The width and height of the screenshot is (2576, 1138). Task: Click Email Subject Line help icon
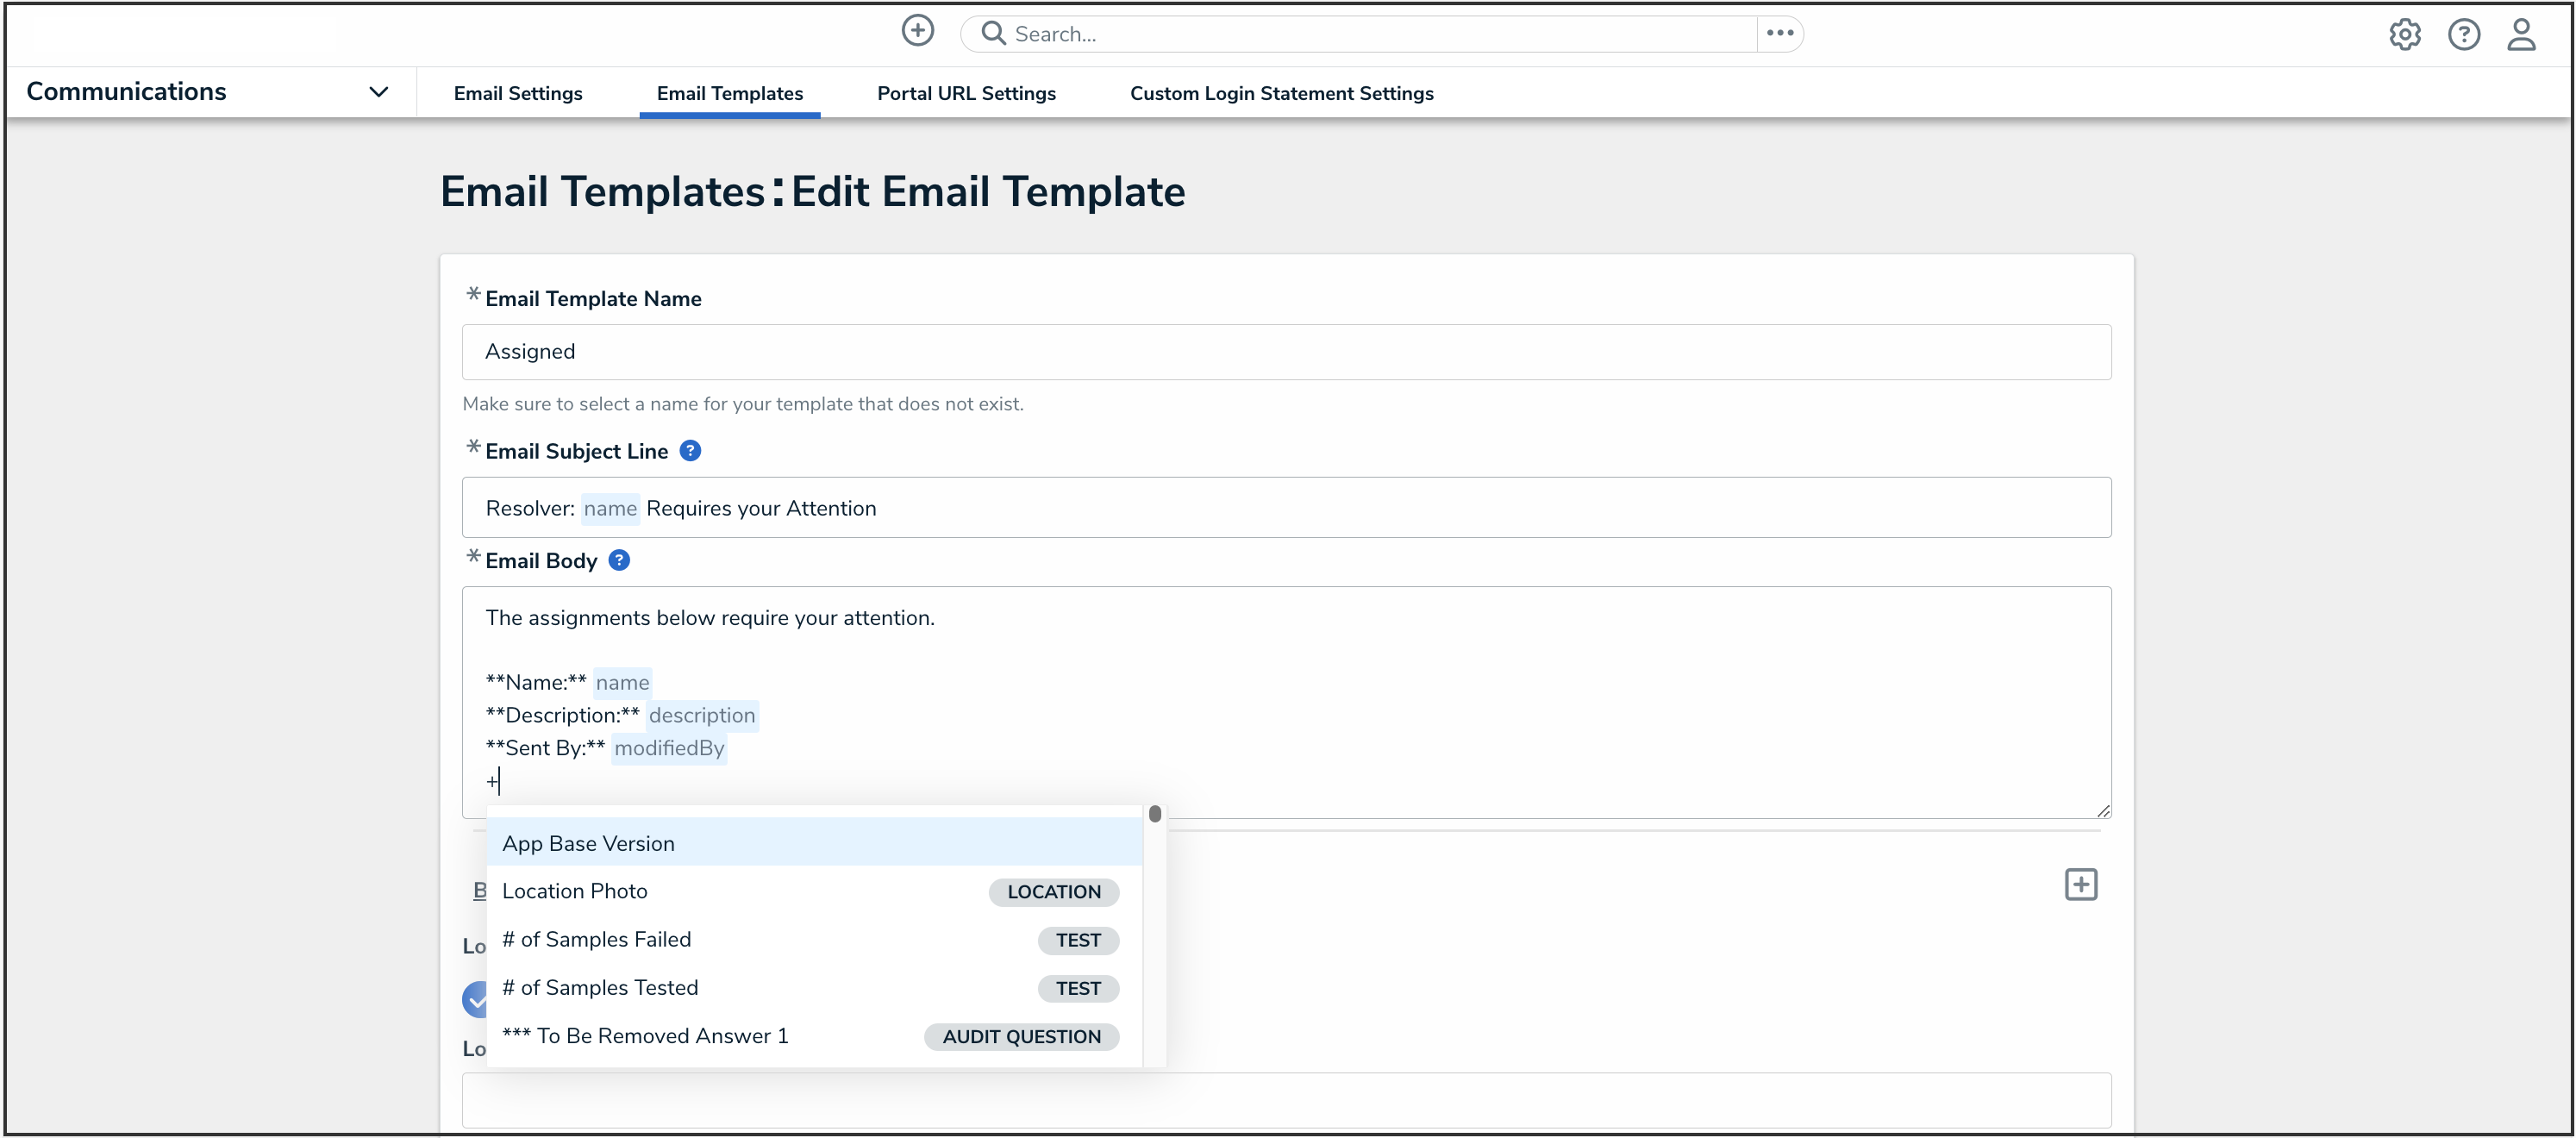(x=690, y=451)
